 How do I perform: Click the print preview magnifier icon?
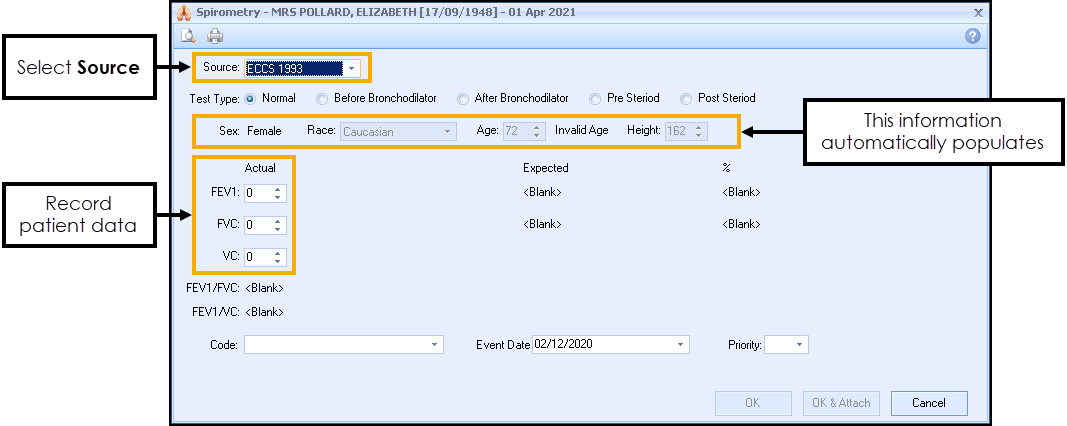click(188, 37)
